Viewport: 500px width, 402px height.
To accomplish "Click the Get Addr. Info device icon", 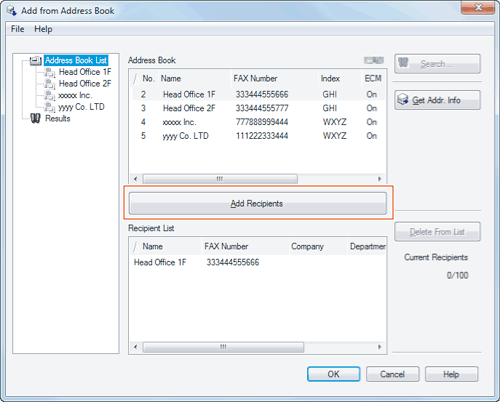I will point(403,99).
